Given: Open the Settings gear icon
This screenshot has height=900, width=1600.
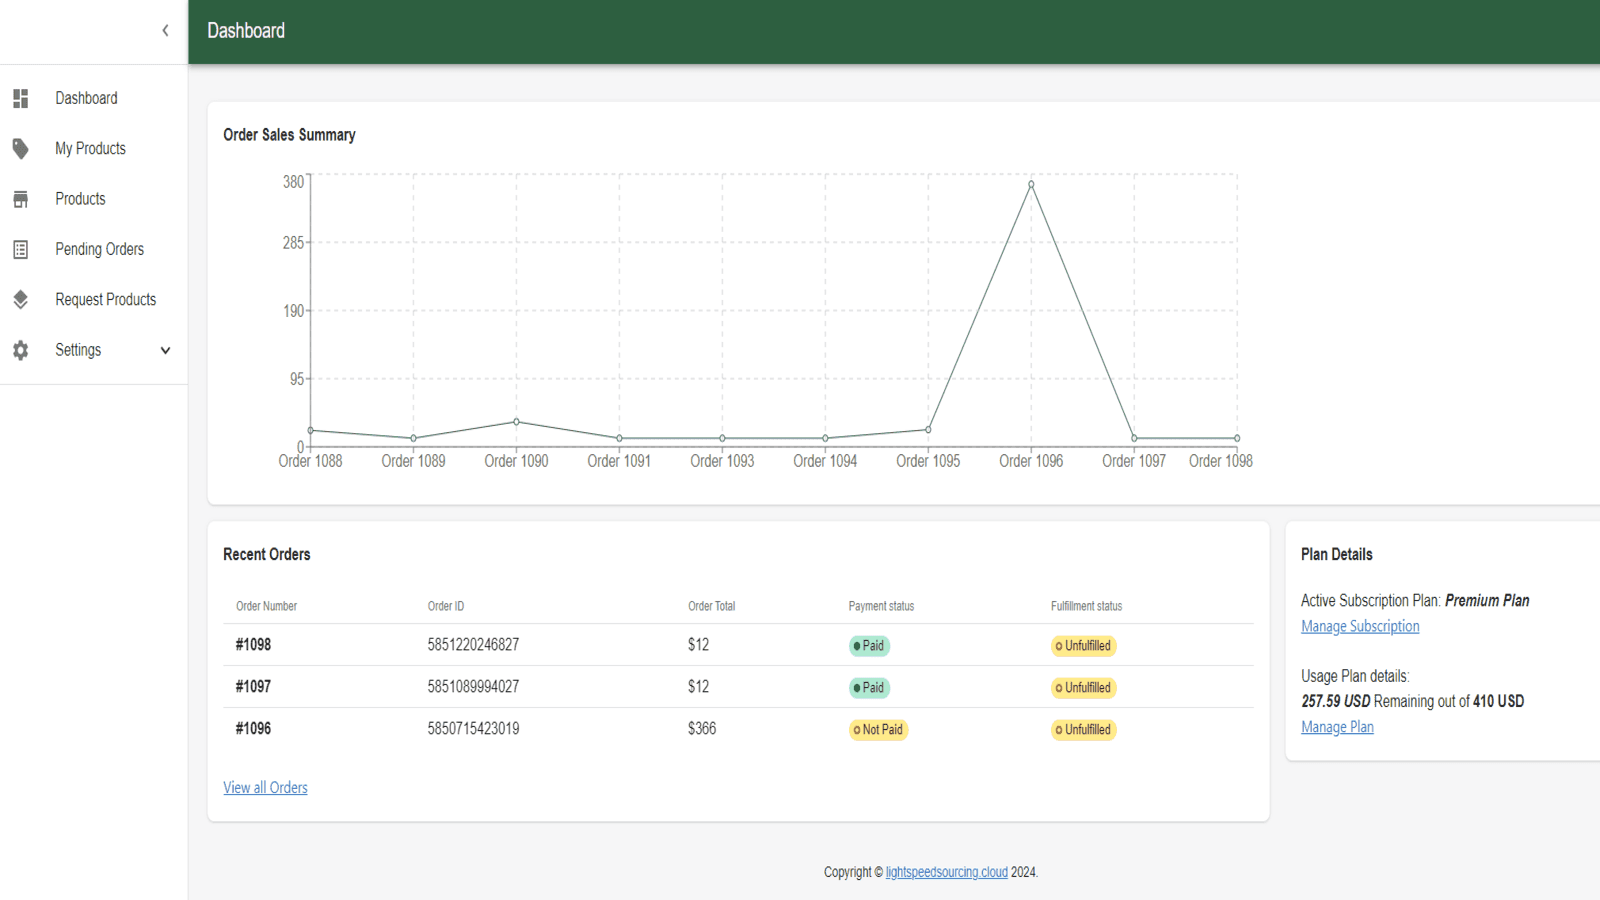Looking at the screenshot, I should point(21,349).
